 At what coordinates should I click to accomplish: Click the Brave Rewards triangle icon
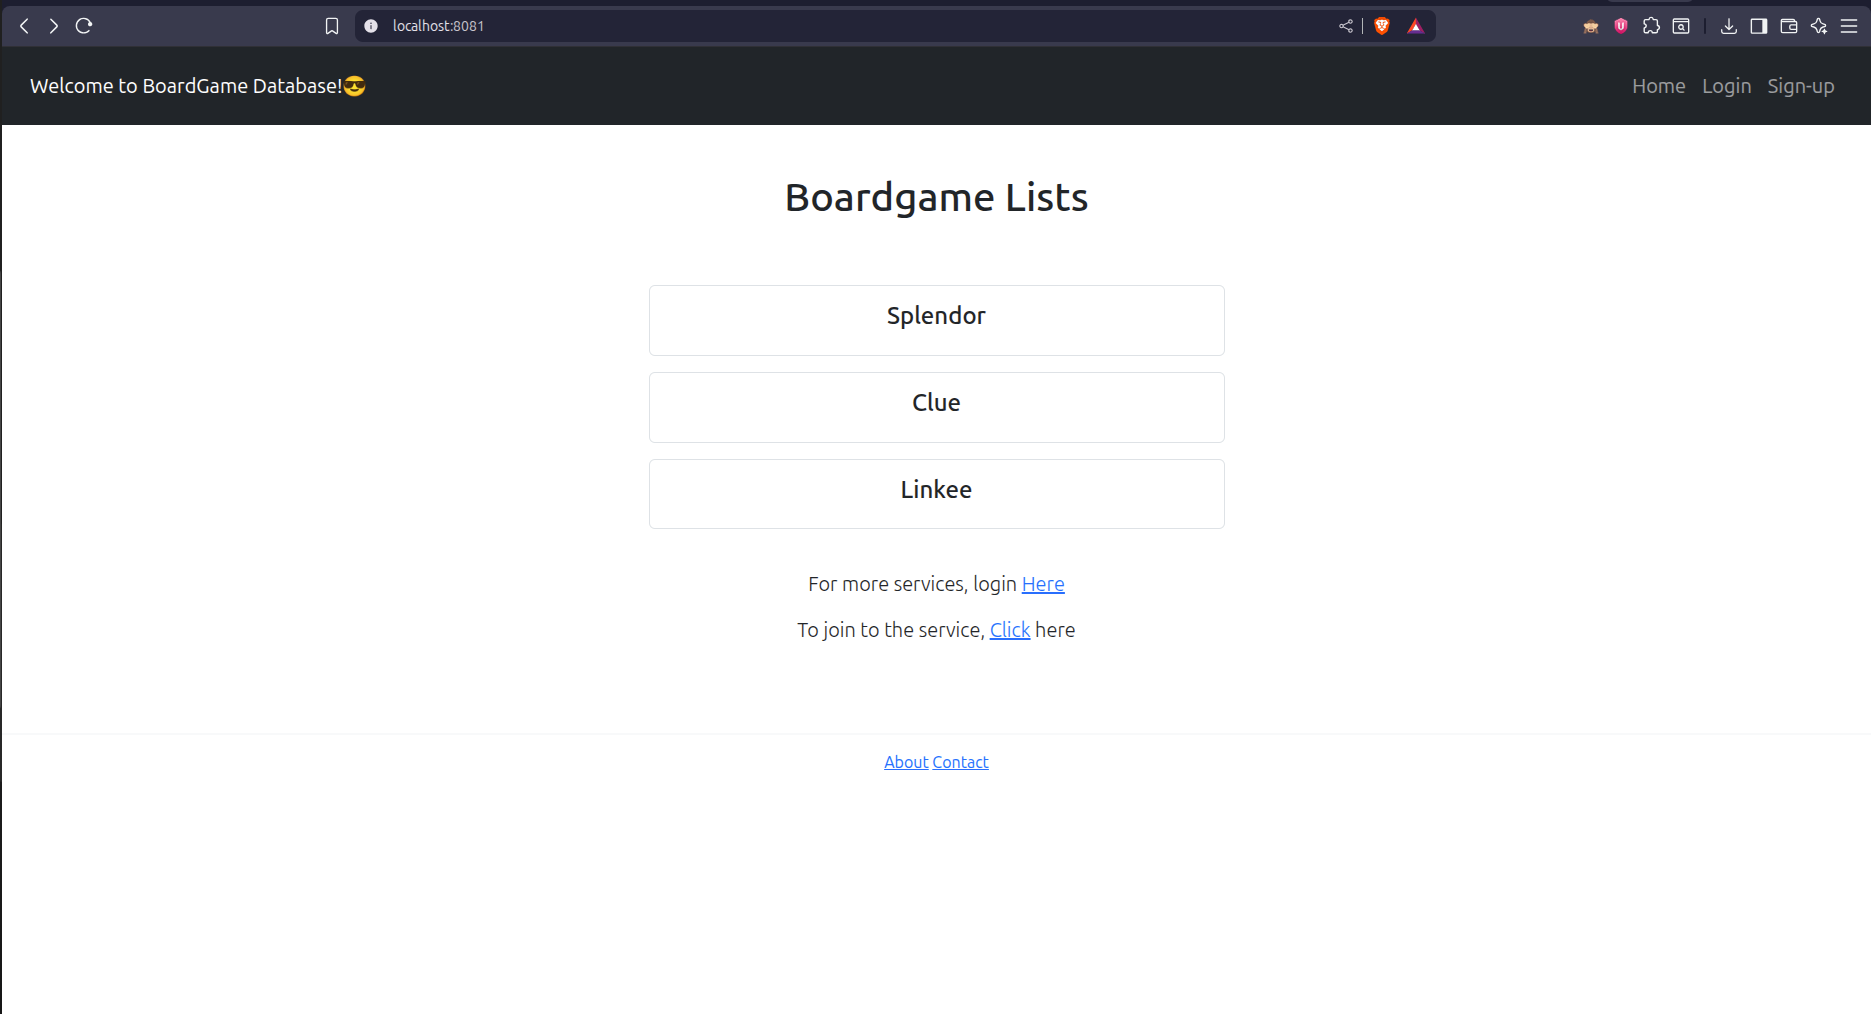pos(1415,26)
